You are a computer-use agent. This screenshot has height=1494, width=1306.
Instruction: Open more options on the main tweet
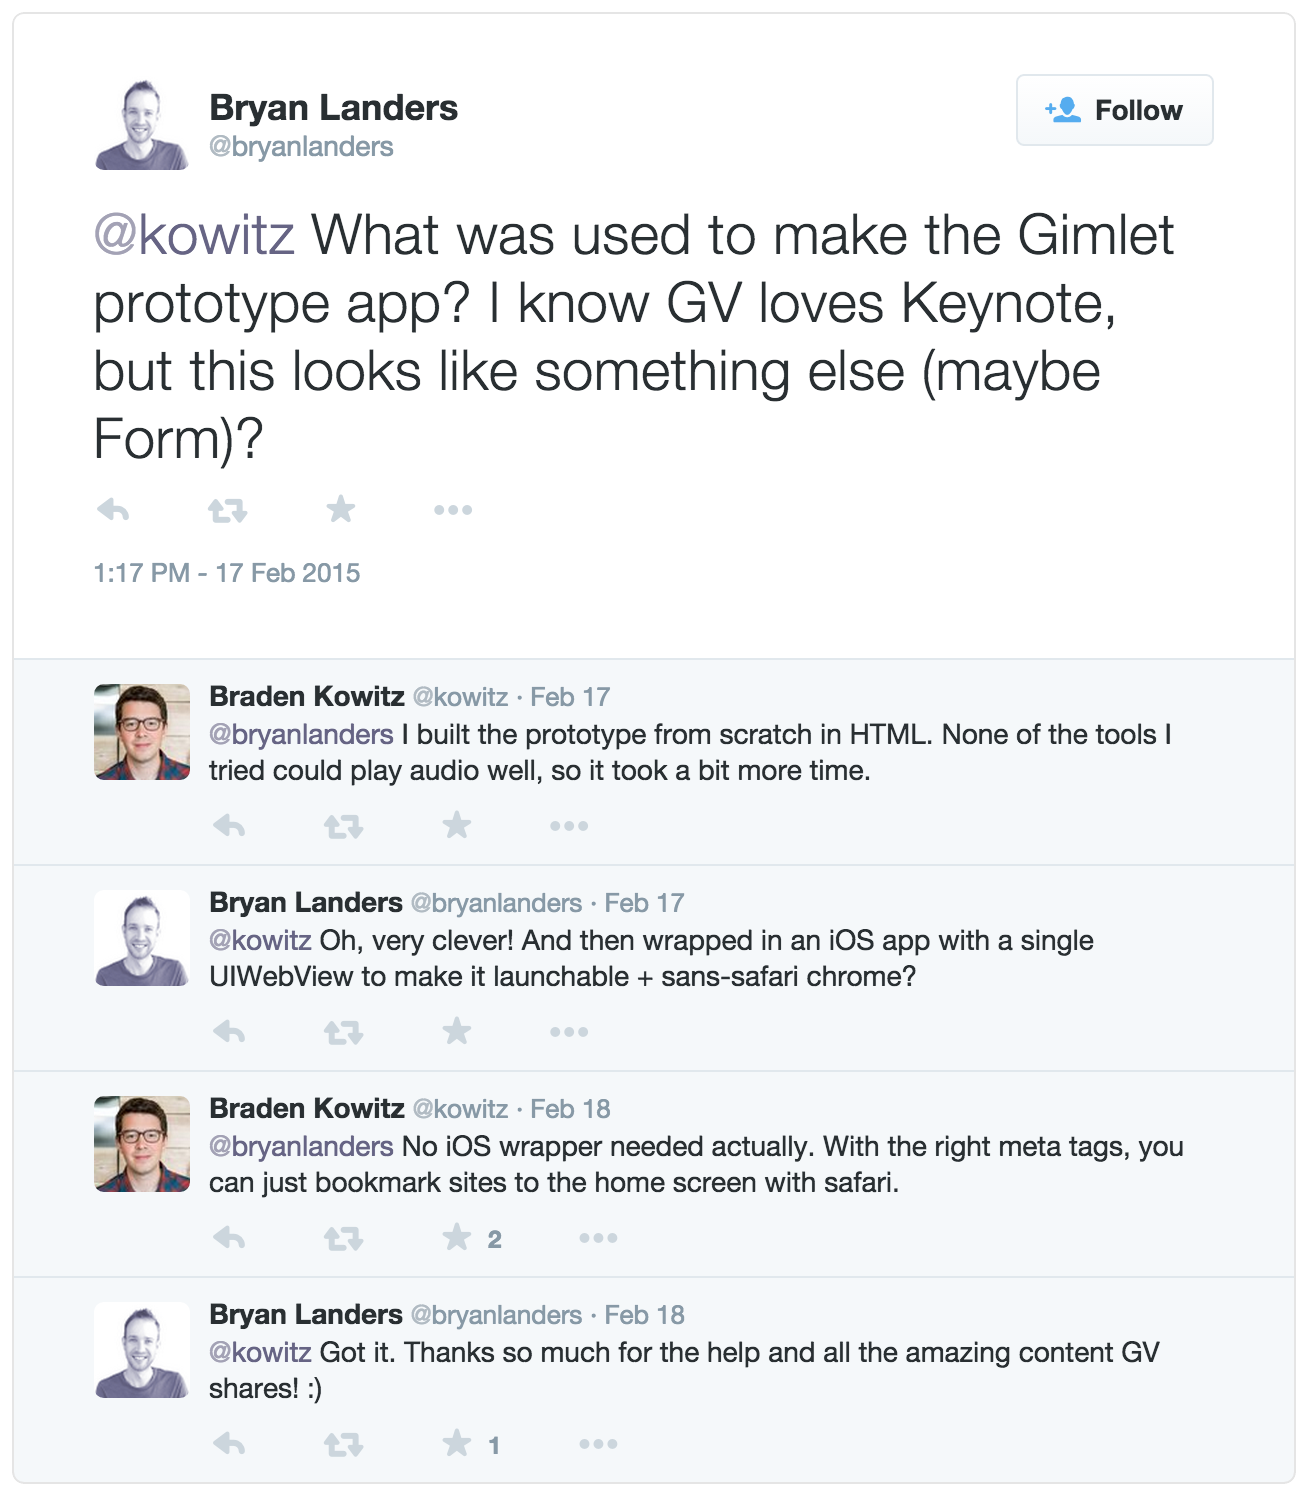click(454, 509)
